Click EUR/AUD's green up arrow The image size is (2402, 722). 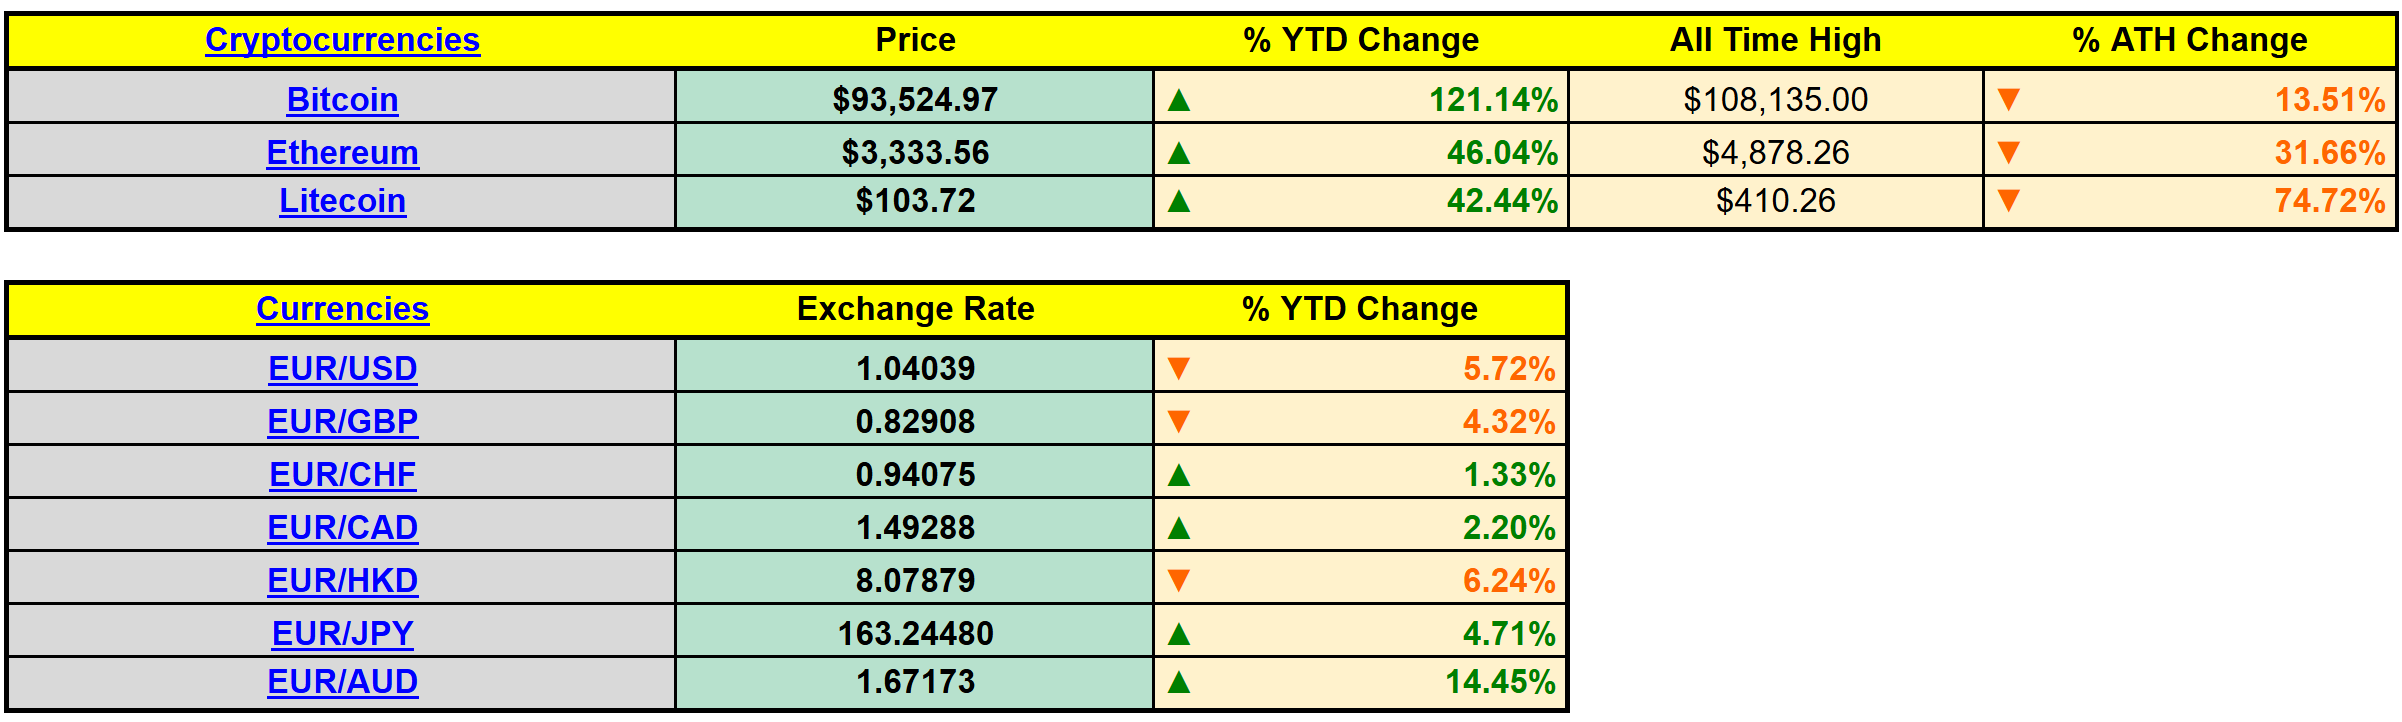(x=1179, y=683)
